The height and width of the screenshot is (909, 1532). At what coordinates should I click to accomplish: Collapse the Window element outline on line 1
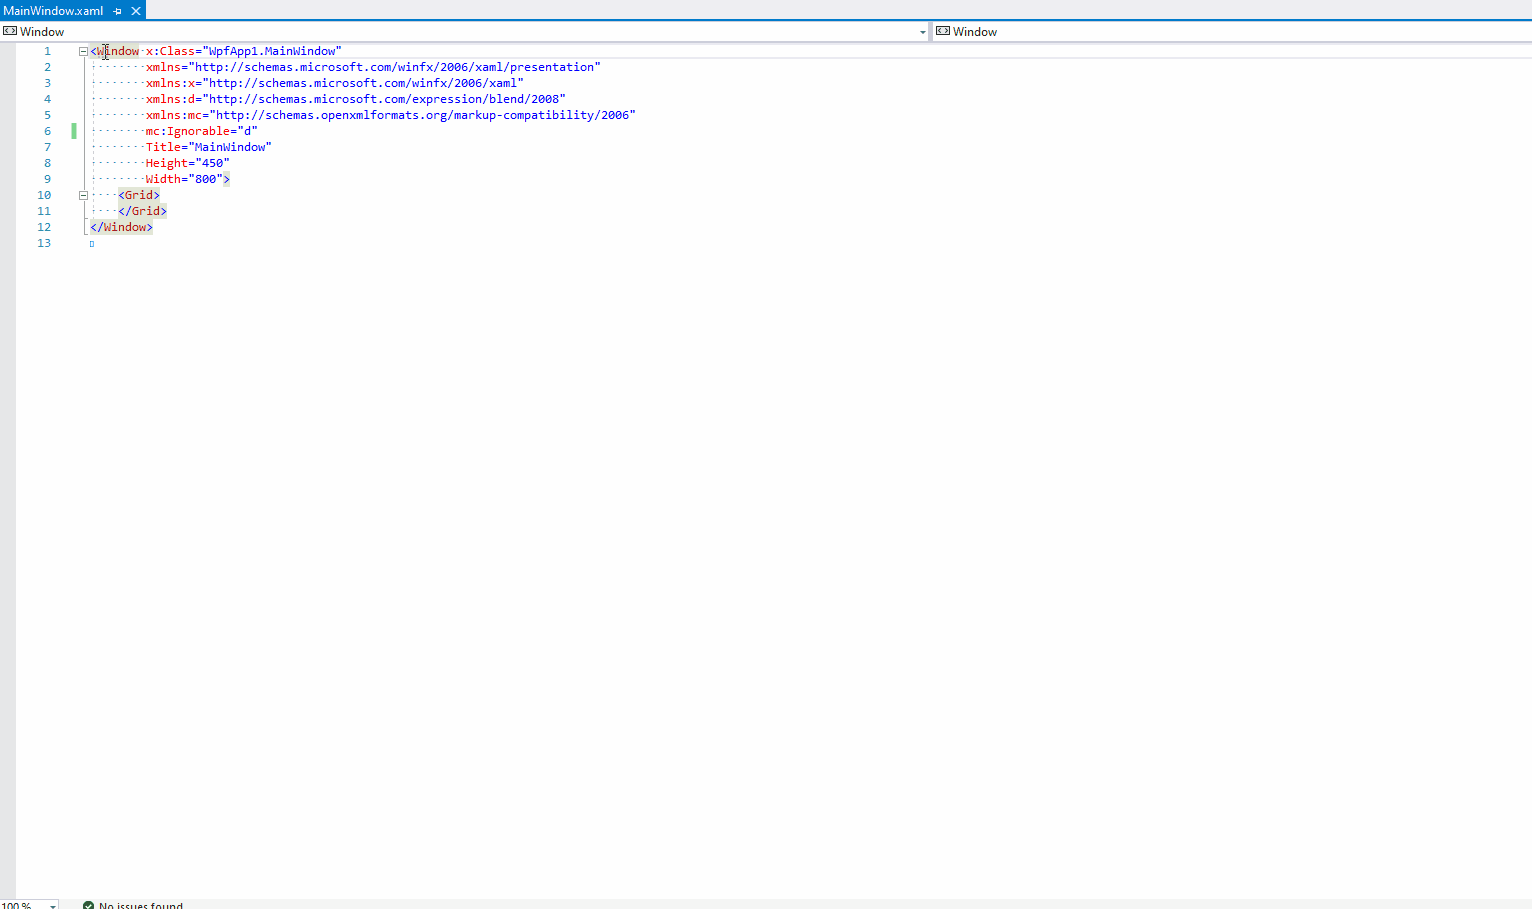(83, 51)
